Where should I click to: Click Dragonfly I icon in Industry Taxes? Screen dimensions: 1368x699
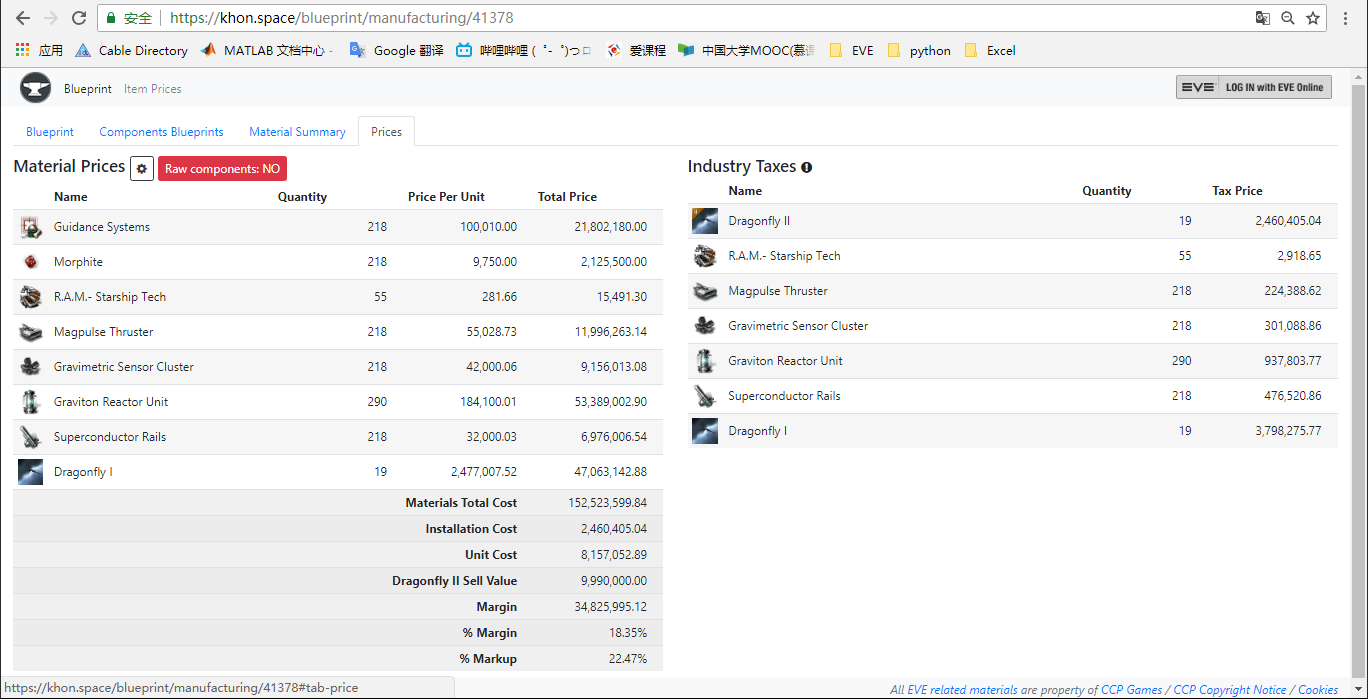705,431
